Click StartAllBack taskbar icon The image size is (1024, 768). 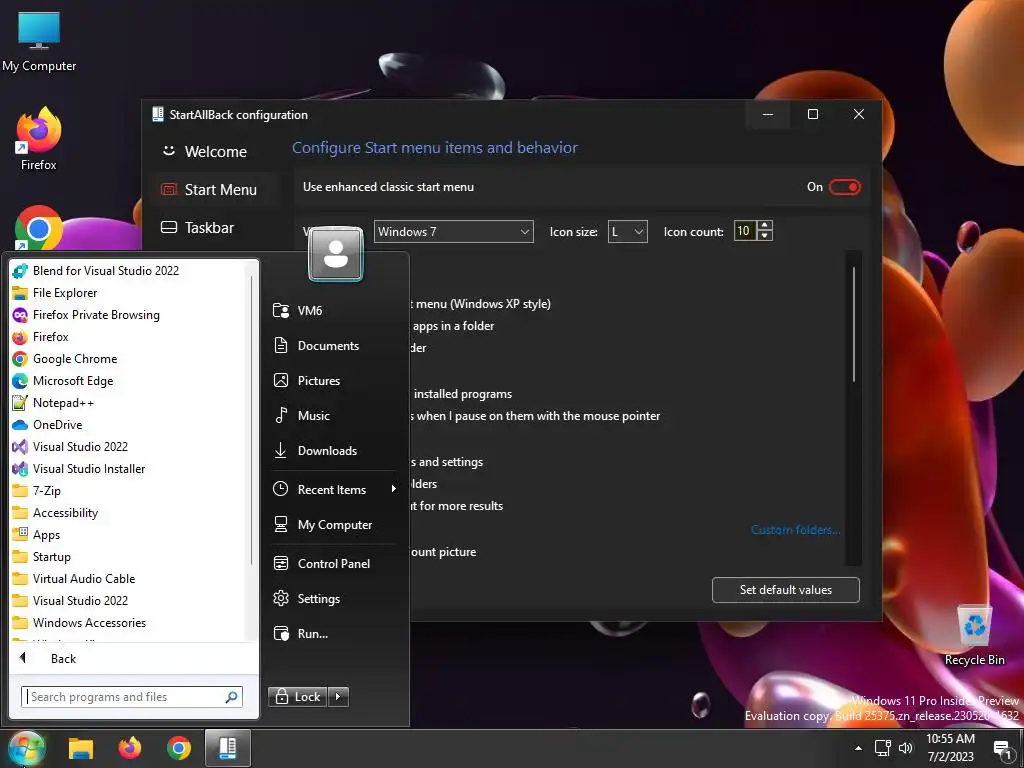click(228, 748)
